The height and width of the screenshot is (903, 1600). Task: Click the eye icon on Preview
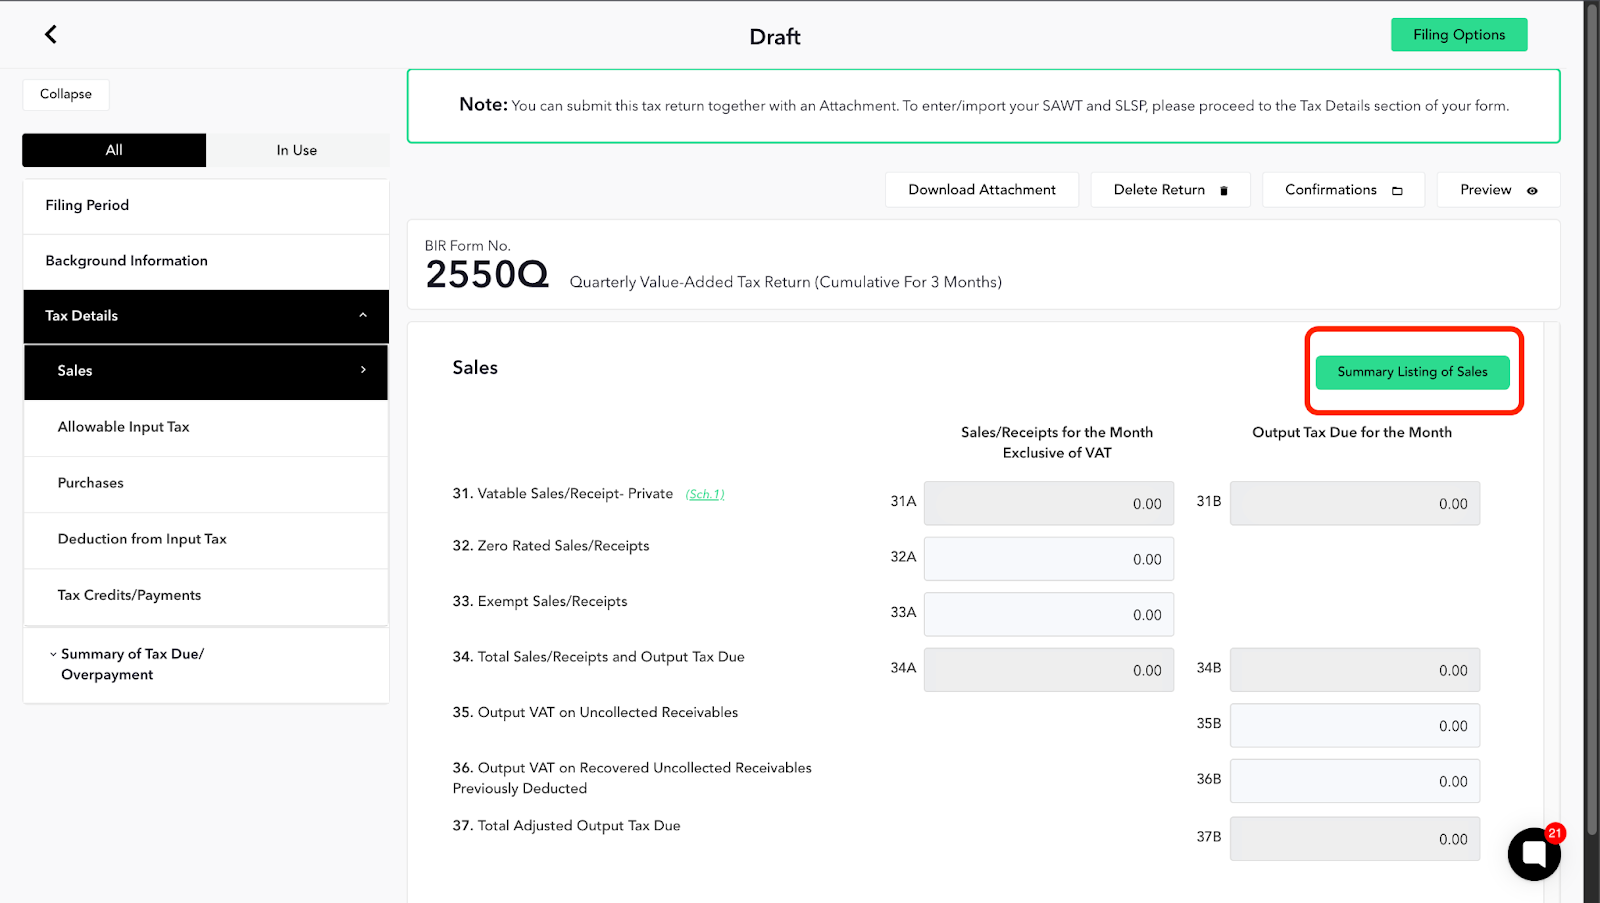coord(1532,190)
